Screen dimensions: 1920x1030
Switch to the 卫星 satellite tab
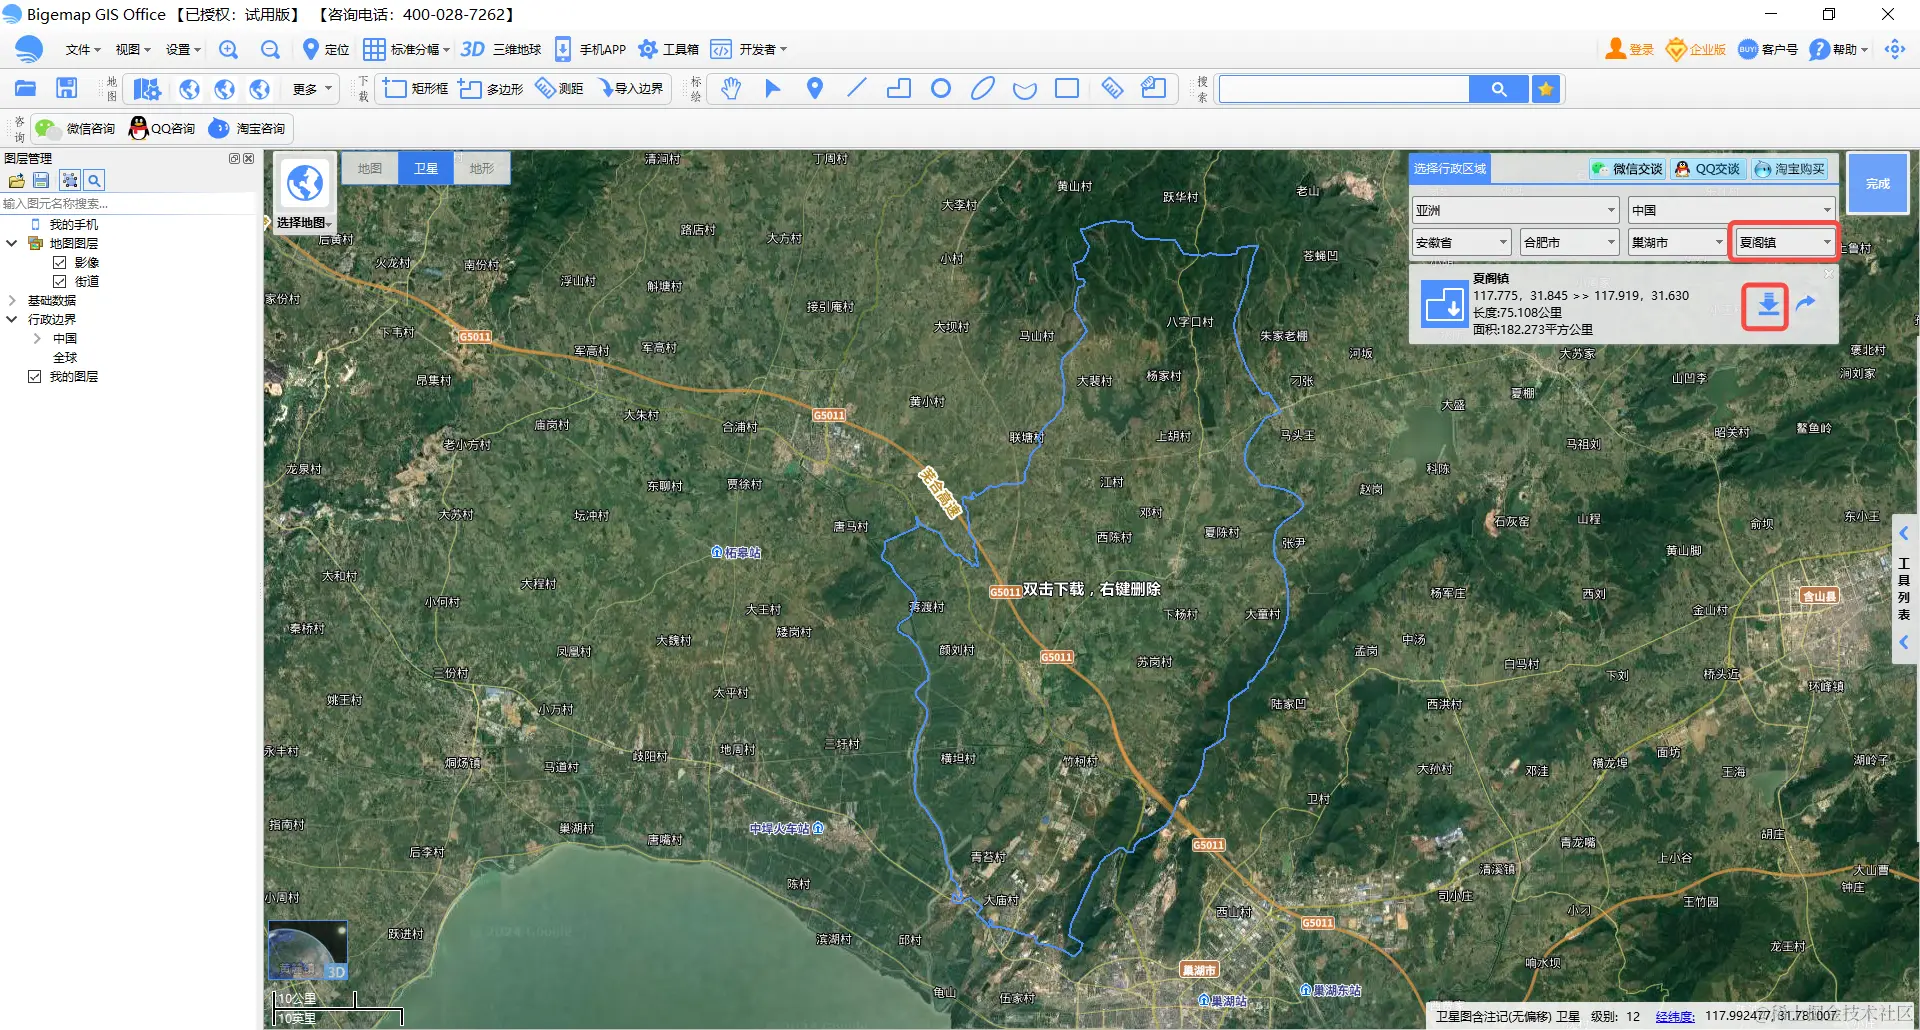426,169
